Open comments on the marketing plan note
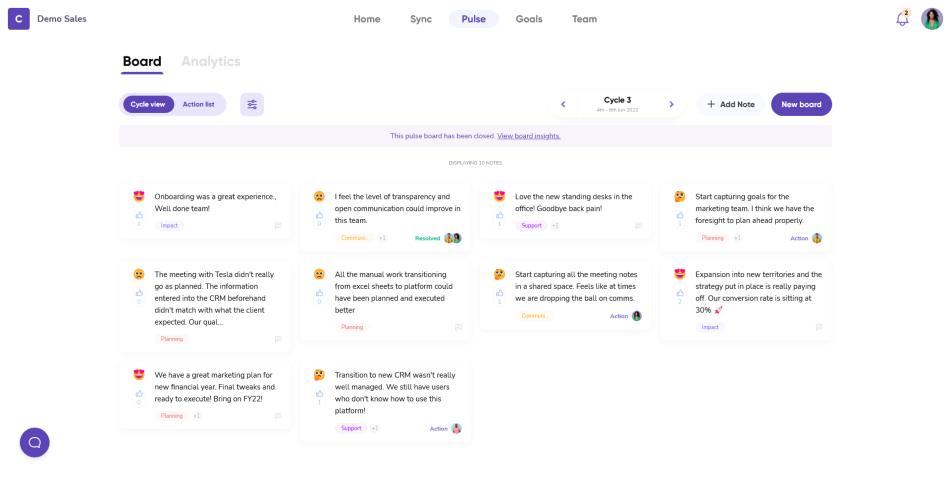The height and width of the screenshot is (500, 951). point(278,416)
